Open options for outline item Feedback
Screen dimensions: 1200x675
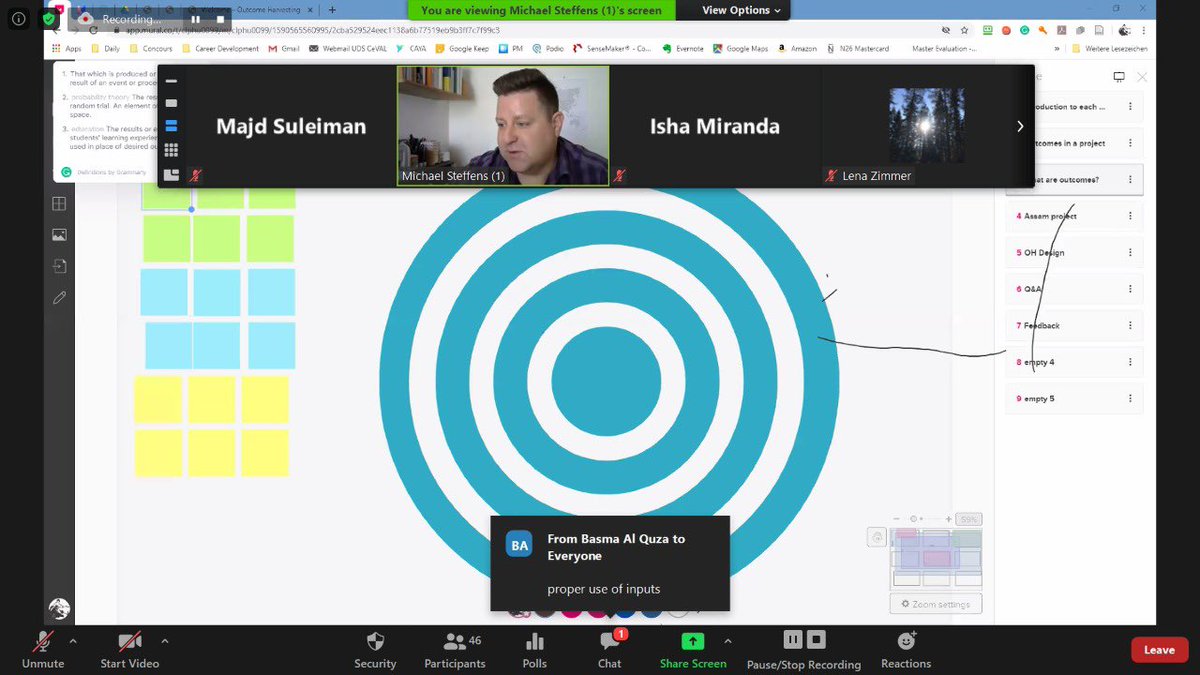(1130, 325)
